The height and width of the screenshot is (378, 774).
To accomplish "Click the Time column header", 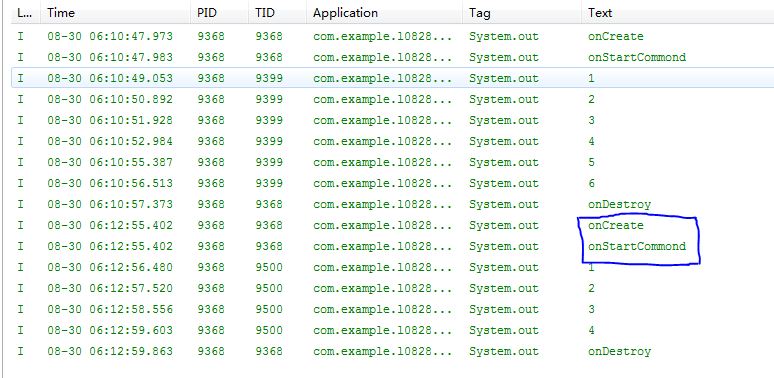I will pos(116,13).
